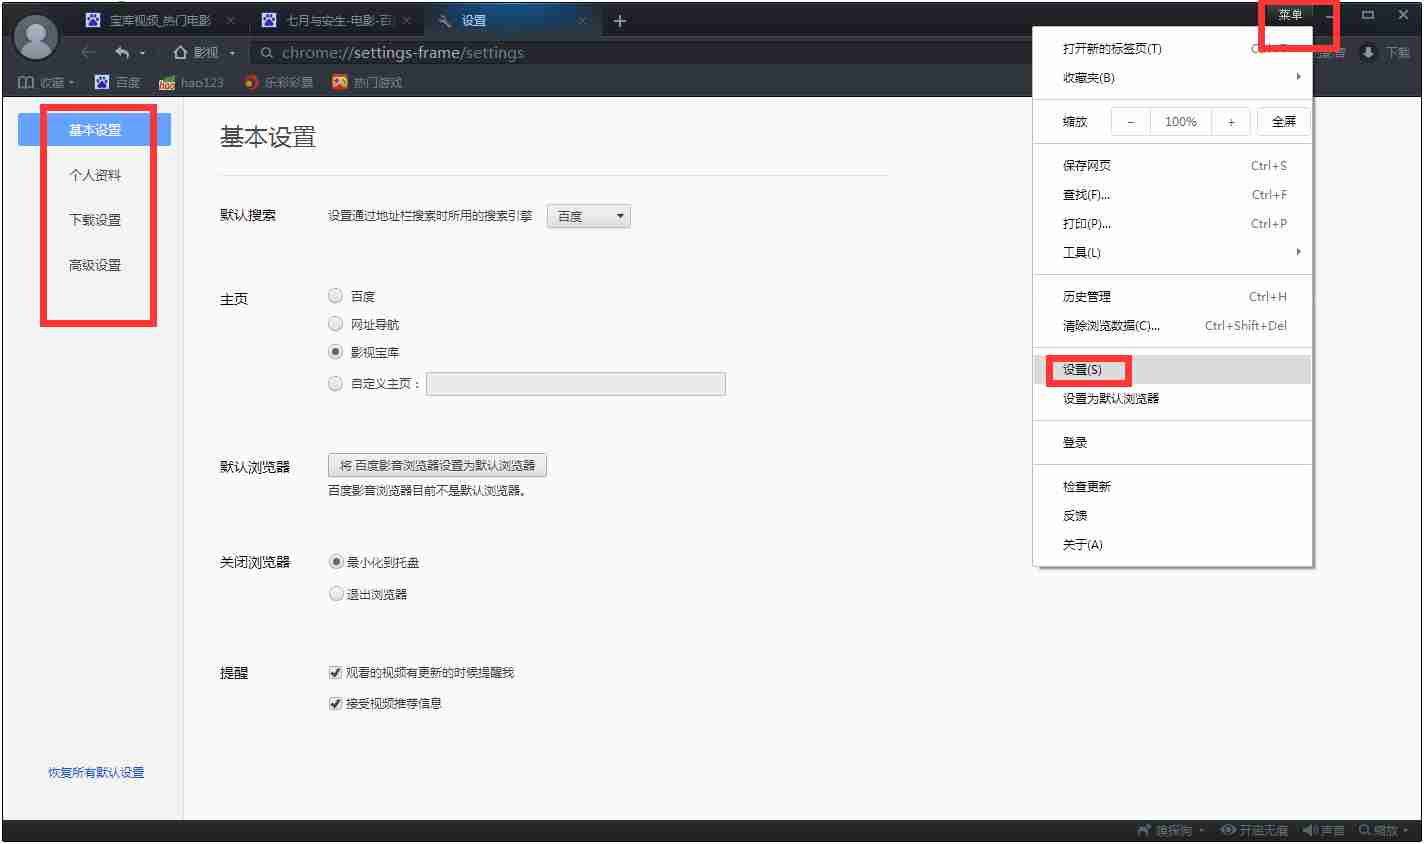
Task: Choose 反馈 menu item
Action: pos(1172,516)
